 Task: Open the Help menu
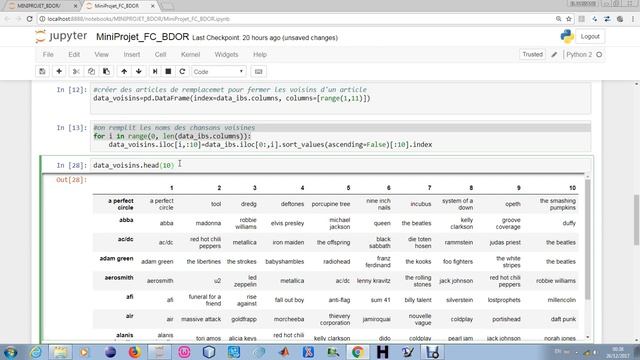click(x=260, y=54)
